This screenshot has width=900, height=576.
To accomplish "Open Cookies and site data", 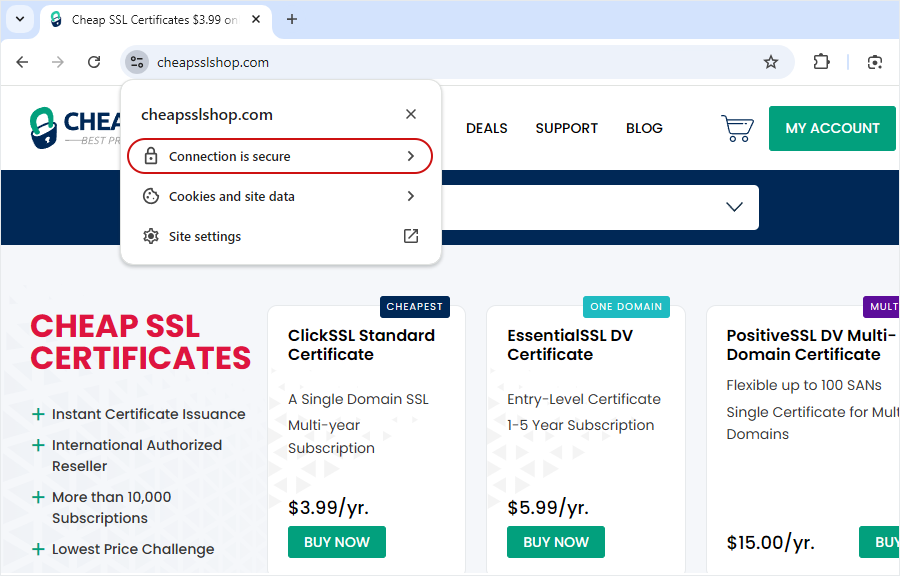I will (280, 196).
